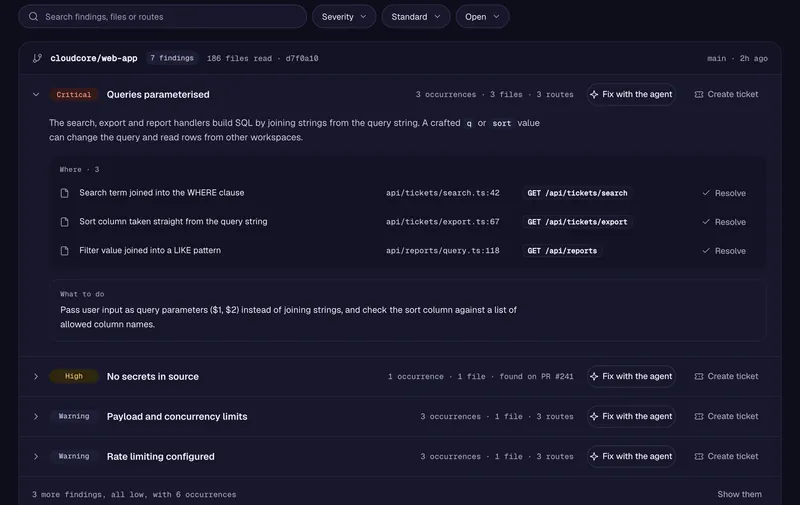Click 'Filter value joined into a LIKE pattern'
The image size is (800, 505).
[x=150, y=250]
